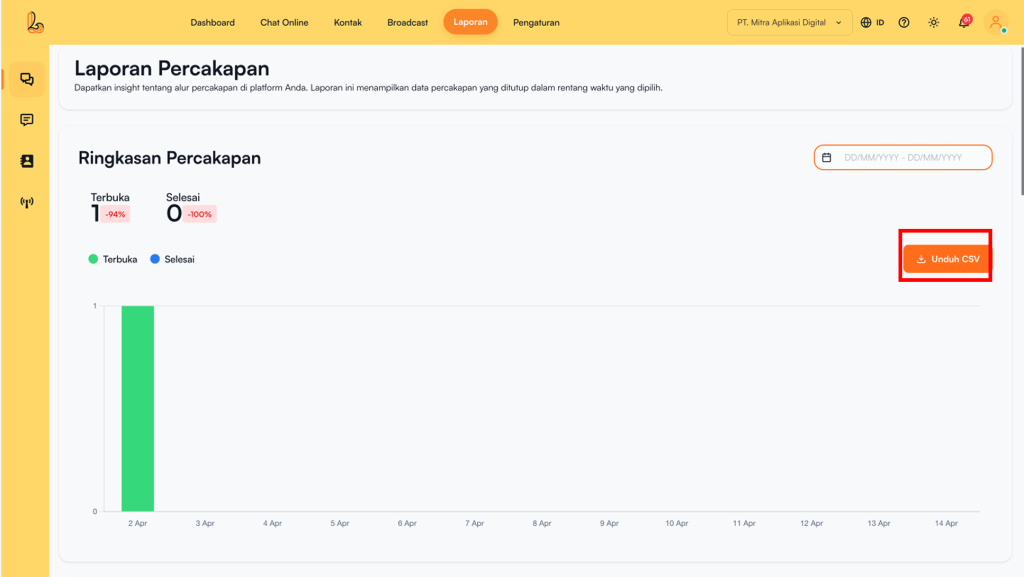Screen dimensions: 1024x577
Task: Open the contact report sidebar icon
Action: pos(26,161)
